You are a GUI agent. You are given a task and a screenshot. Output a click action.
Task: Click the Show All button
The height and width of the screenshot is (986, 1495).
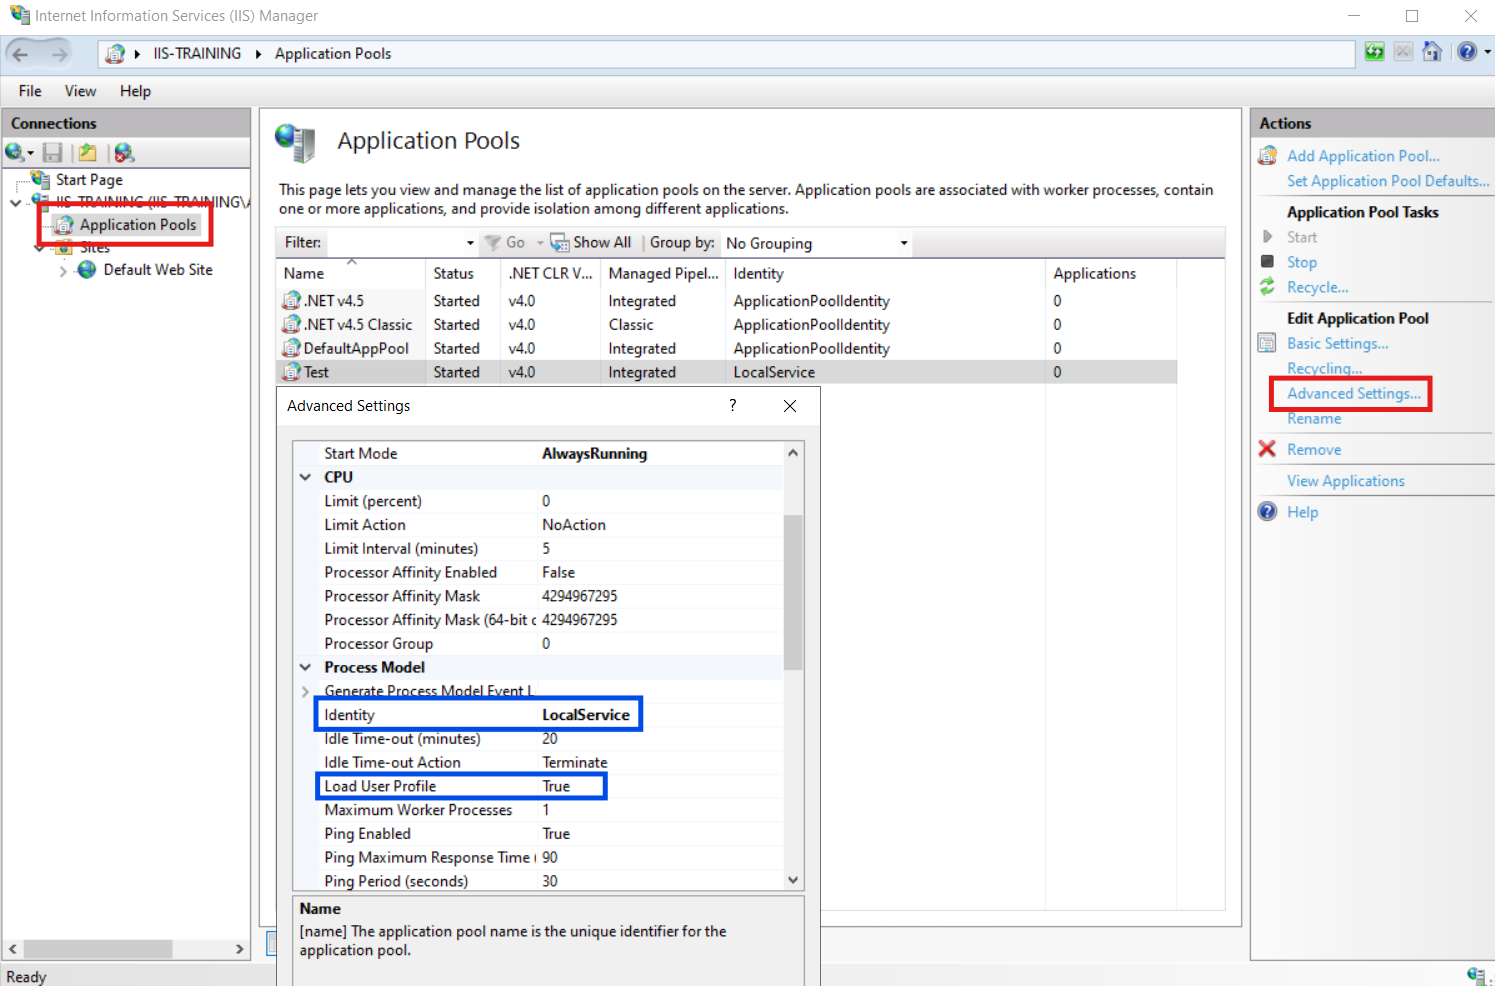(591, 243)
